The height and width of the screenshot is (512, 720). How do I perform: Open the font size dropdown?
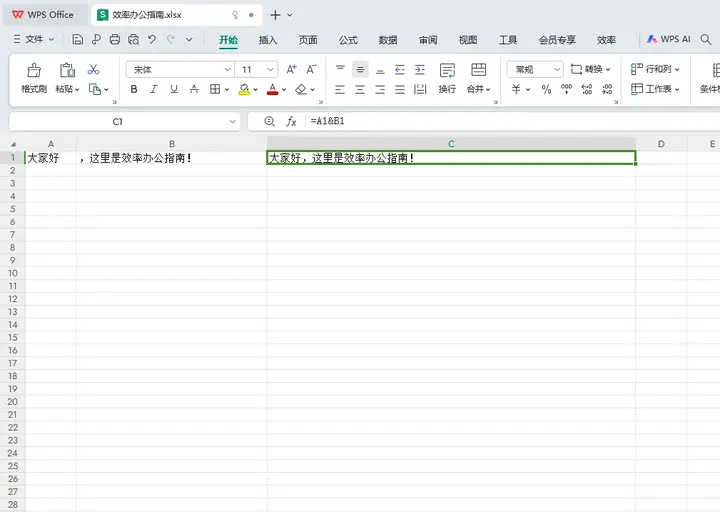(270, 69)
